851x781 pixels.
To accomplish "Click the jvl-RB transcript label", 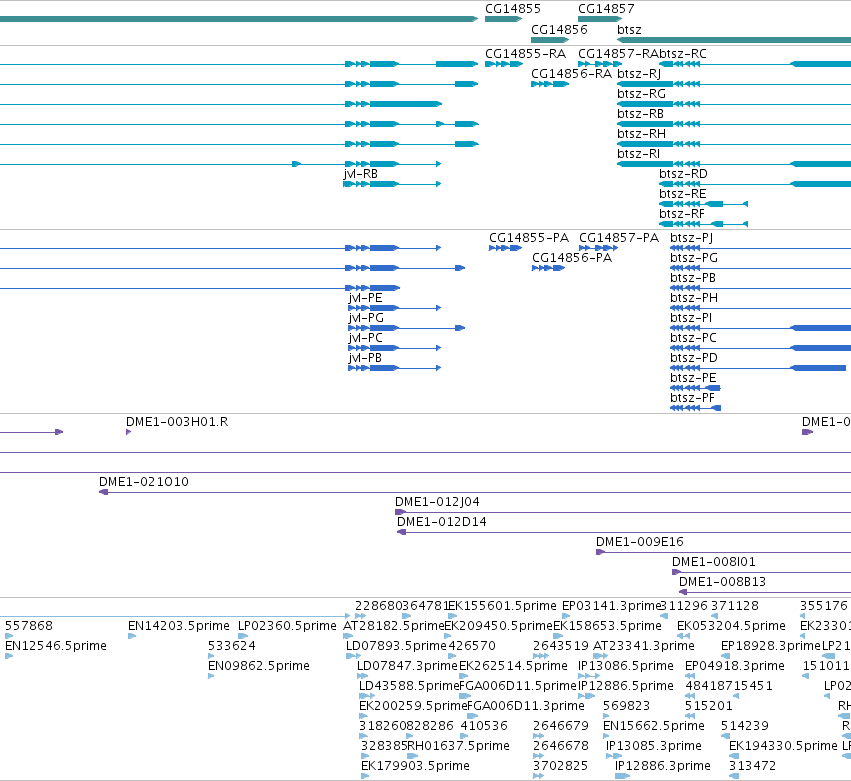I will 360,174.
